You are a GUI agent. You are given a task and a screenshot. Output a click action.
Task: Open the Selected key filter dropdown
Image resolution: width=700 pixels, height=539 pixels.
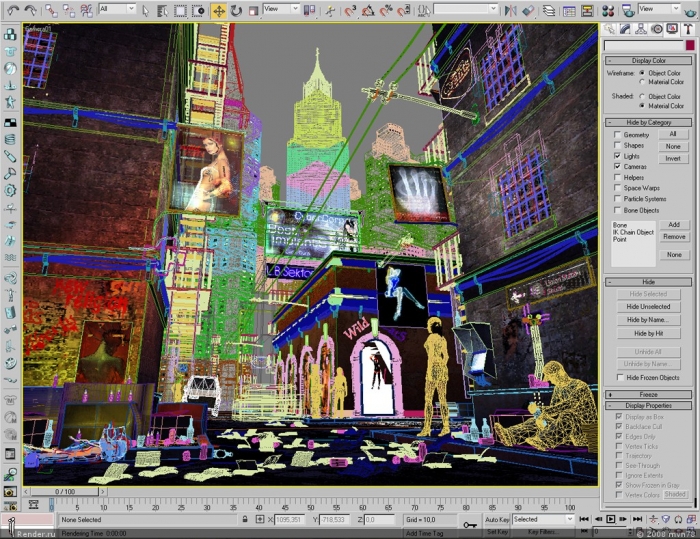click(543, 519)
